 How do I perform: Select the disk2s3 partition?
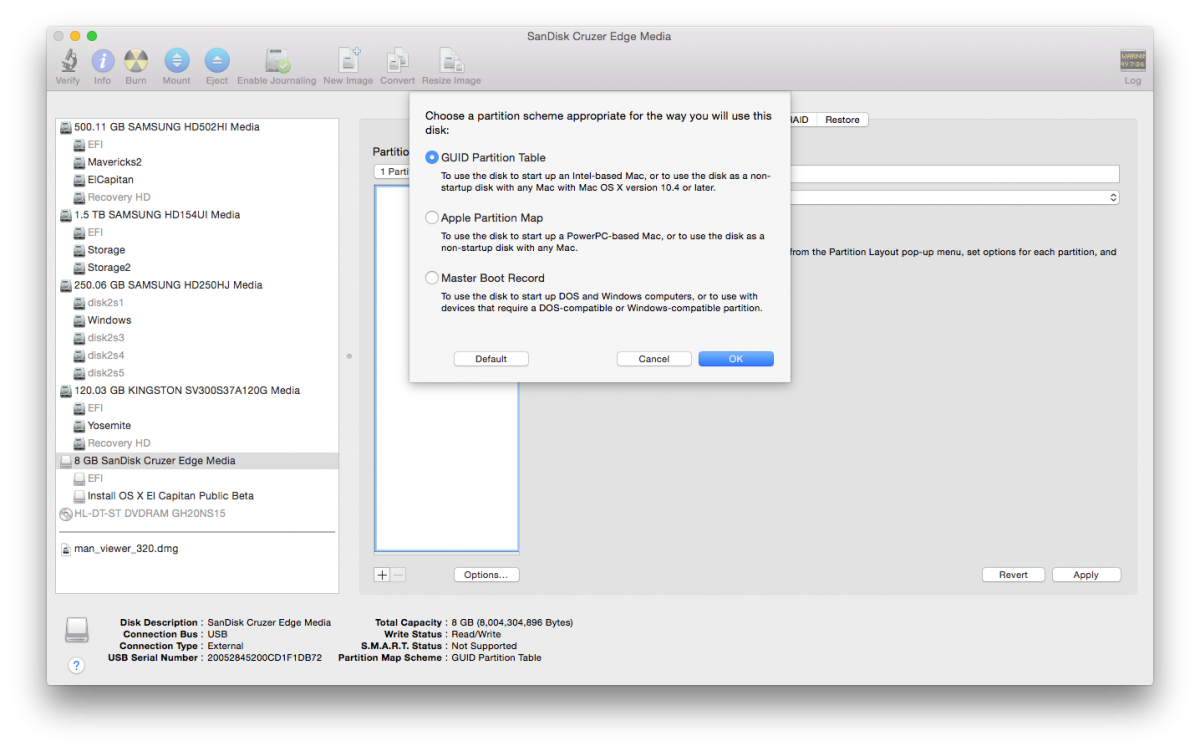click(198, 338)
